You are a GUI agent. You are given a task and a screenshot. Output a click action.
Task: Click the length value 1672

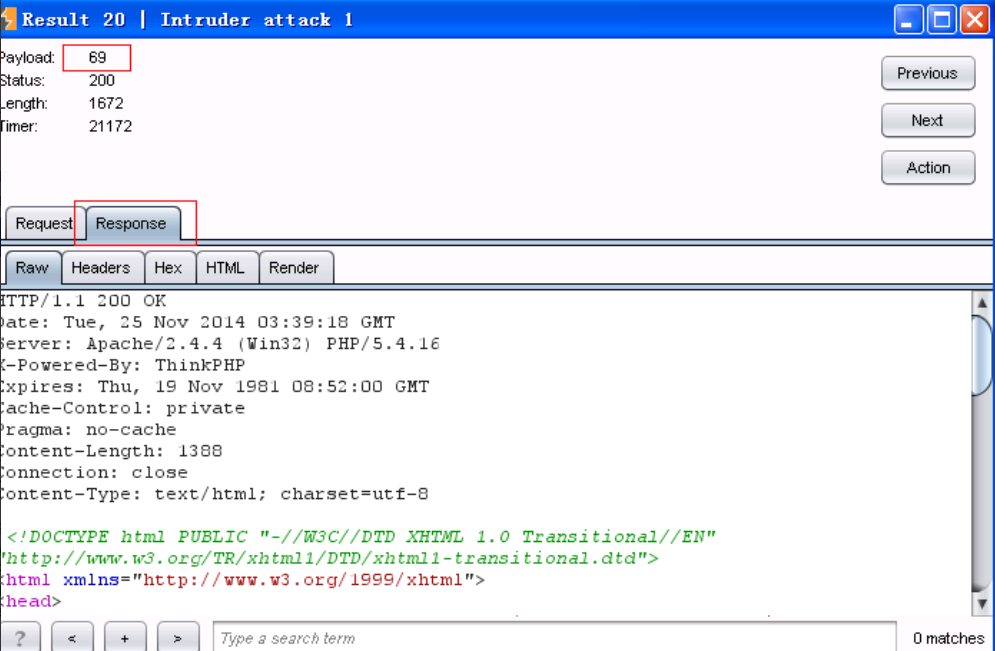[x=106, y=103]
